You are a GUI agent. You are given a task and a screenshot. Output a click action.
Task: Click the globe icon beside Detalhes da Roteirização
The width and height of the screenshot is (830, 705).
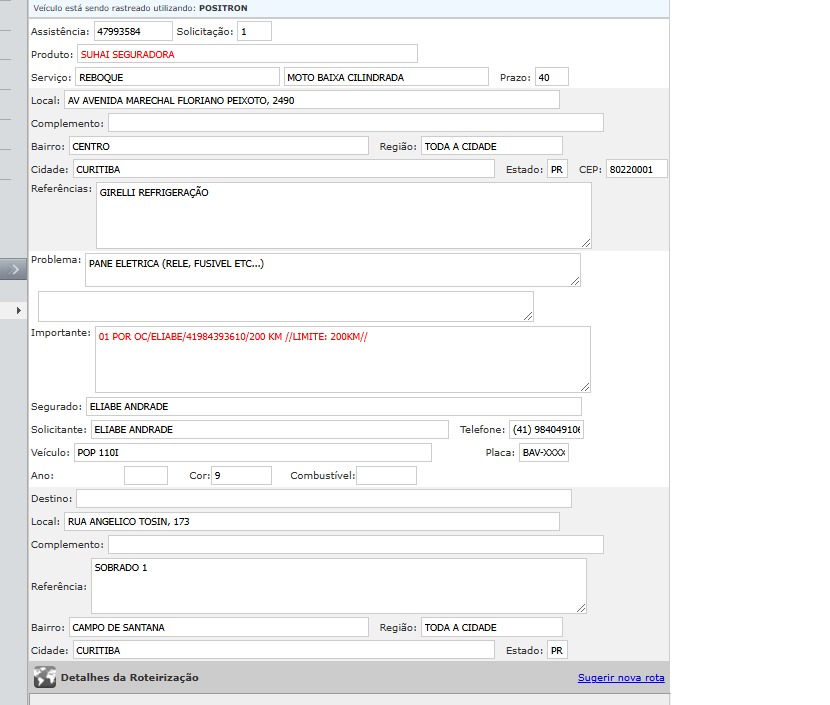click(45, 677)
